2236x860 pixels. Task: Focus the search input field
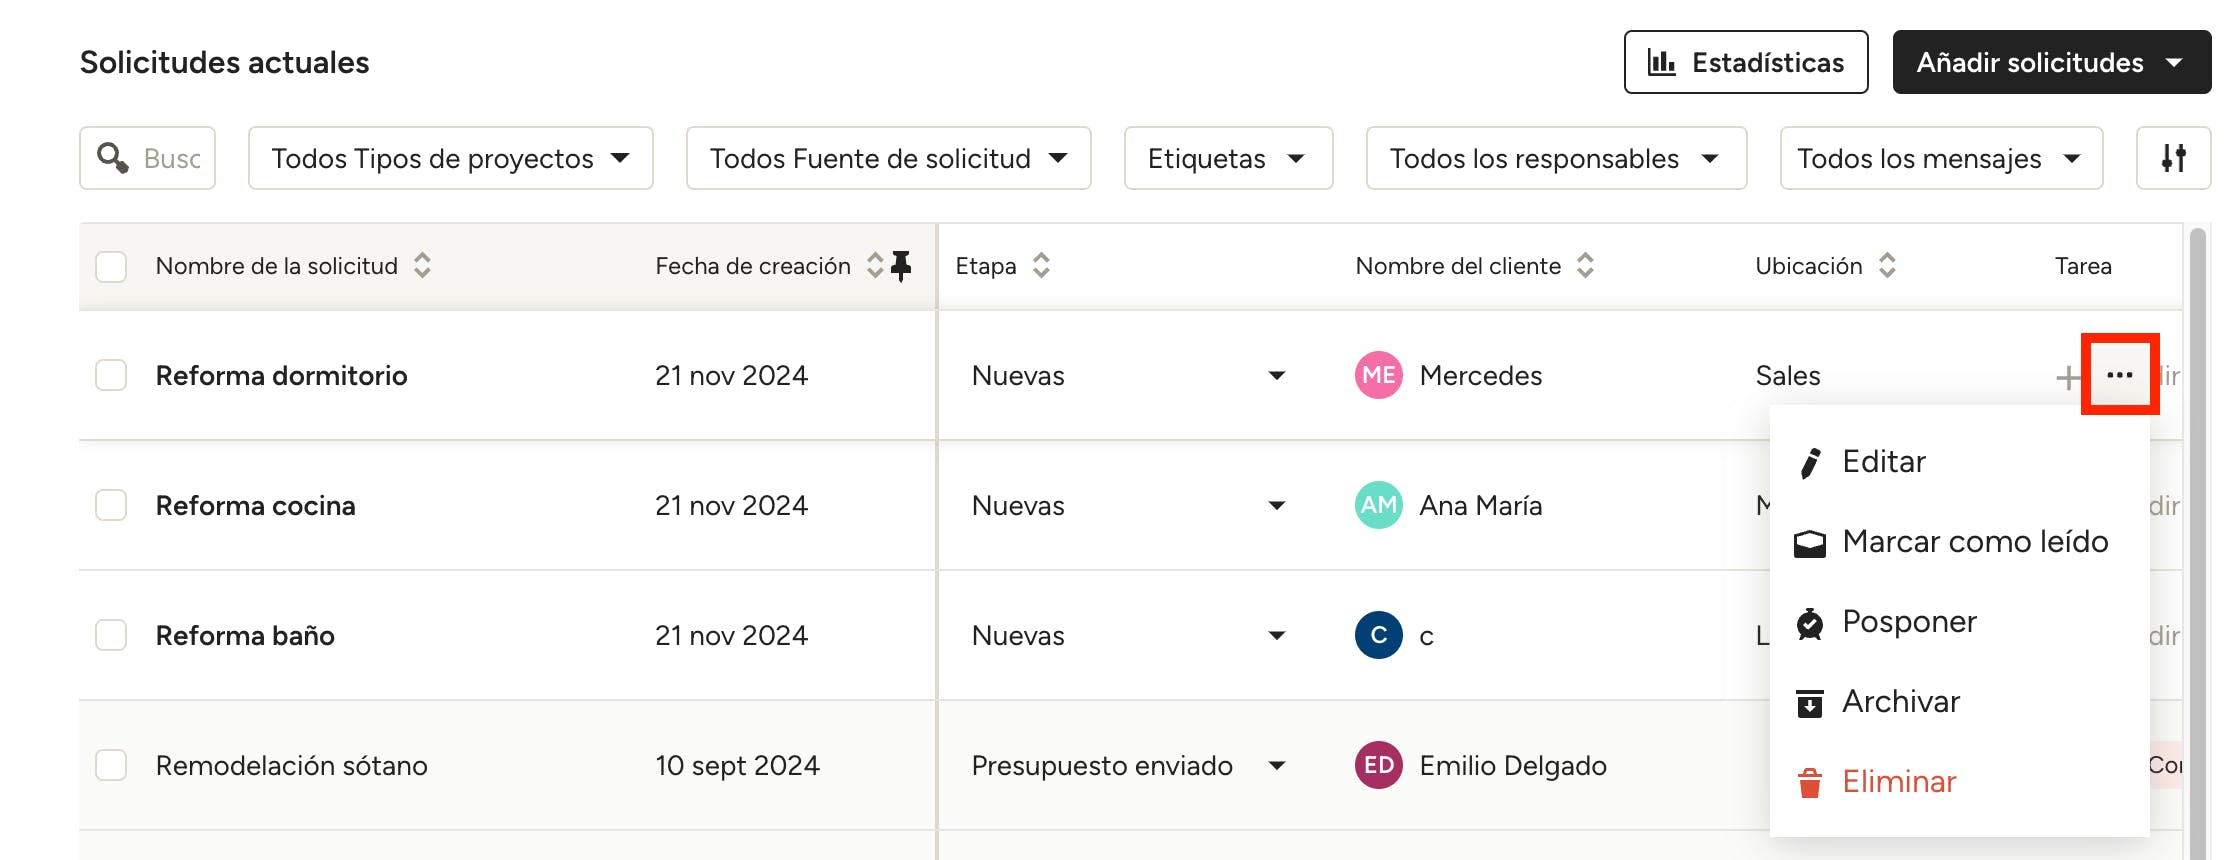click(x=170, y=158)
